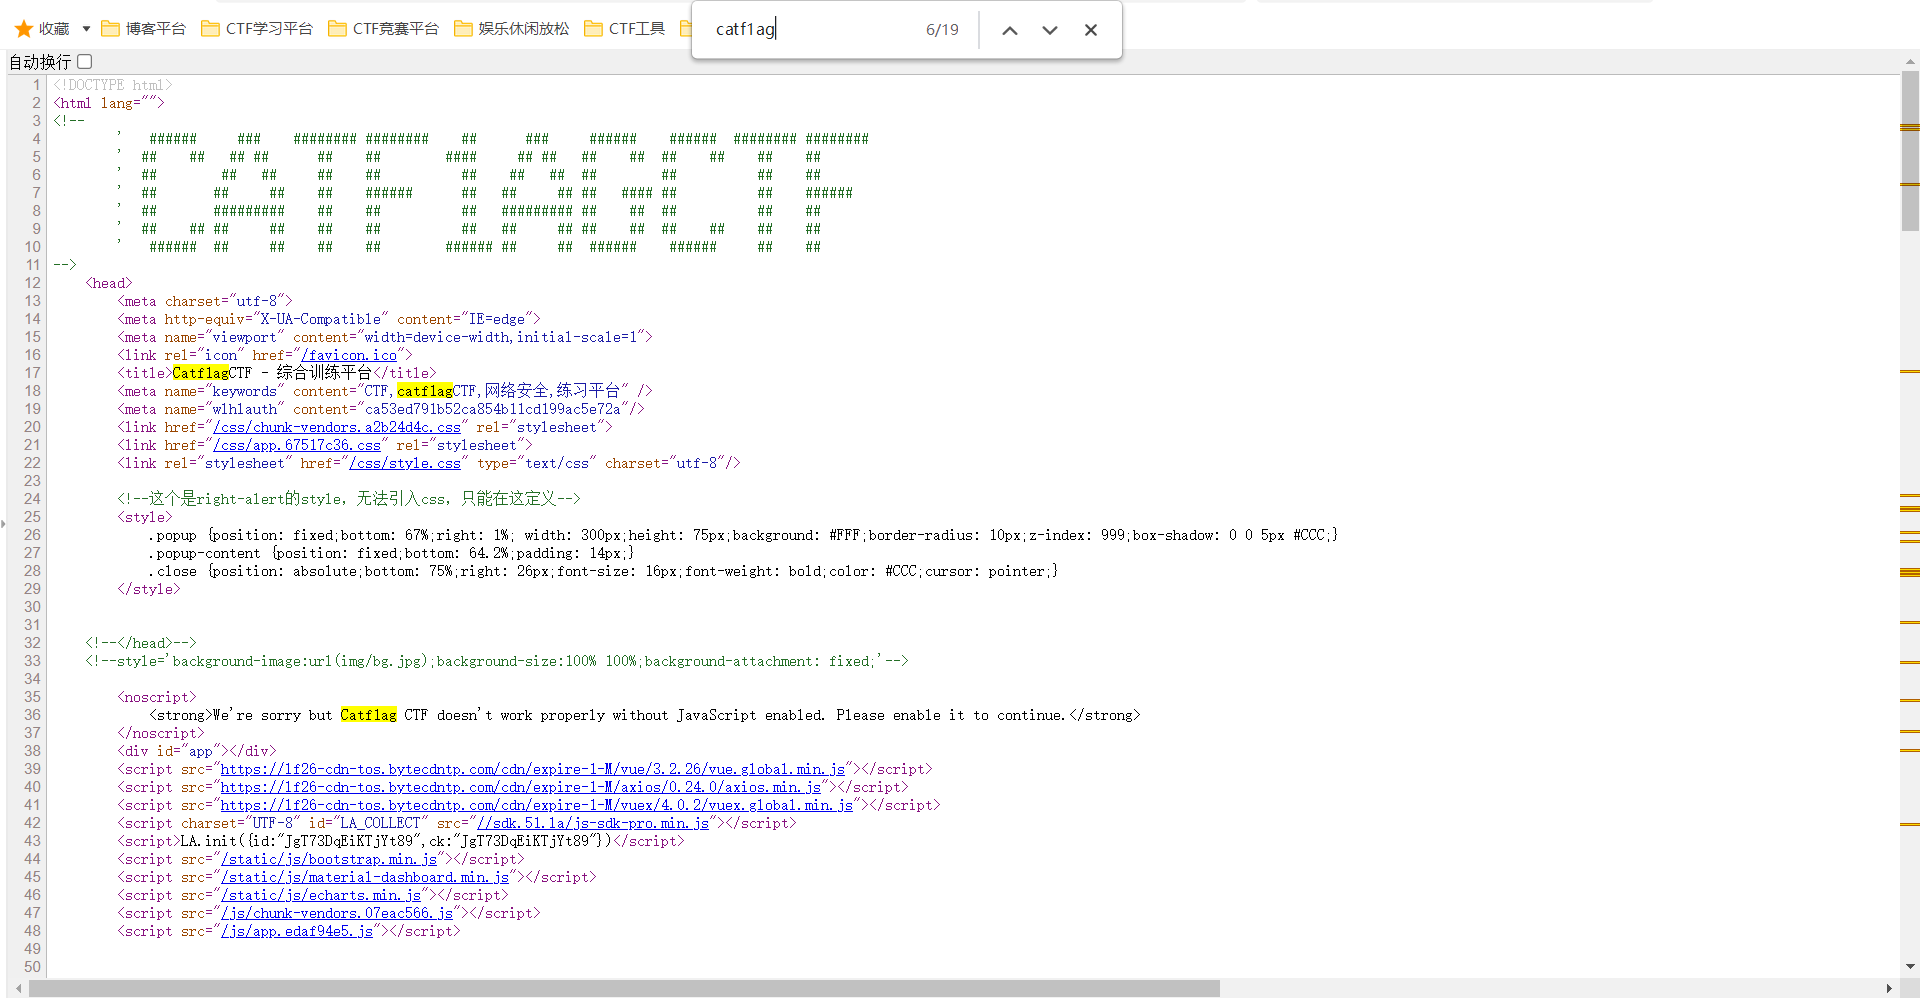
Task: Click the meta charset="utf-8" line
Action: (205, 301)
